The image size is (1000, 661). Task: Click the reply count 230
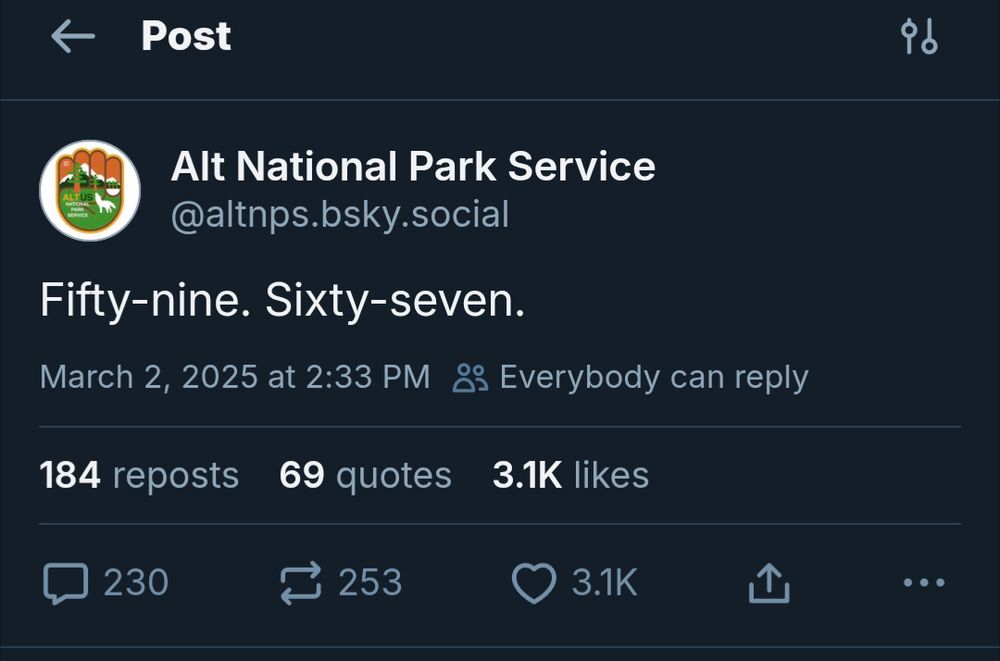pyautogui.click(x=139, y=581)
